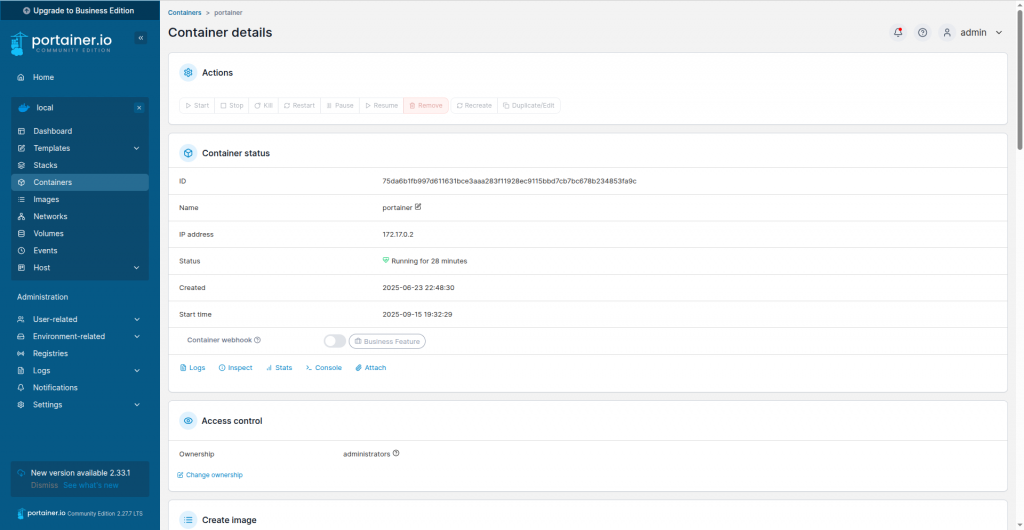This screenshot has height=530, width=1024.
Task: Click the Restart container button
Action: 299,105
